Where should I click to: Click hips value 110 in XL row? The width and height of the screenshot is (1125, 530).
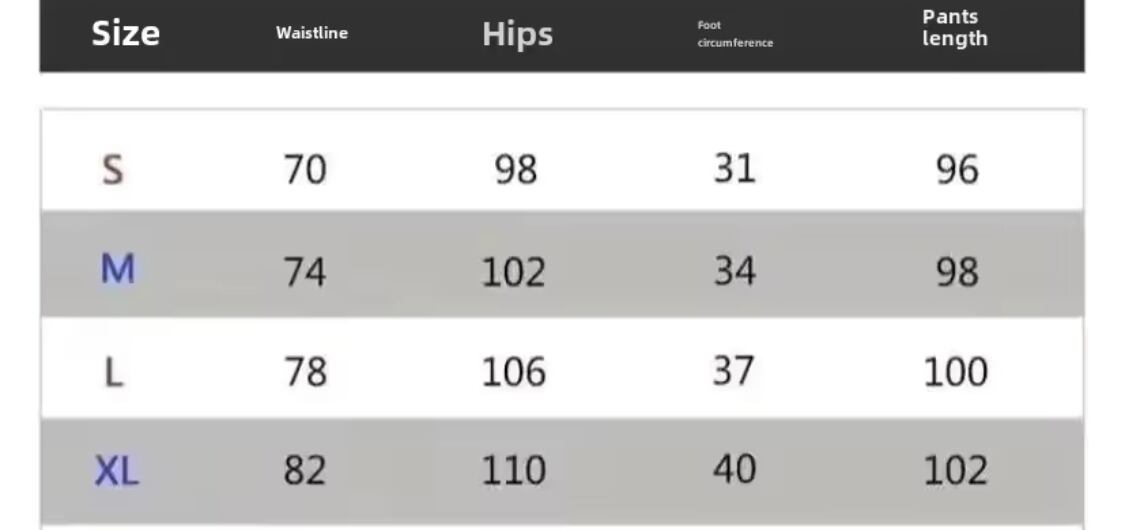514,470
